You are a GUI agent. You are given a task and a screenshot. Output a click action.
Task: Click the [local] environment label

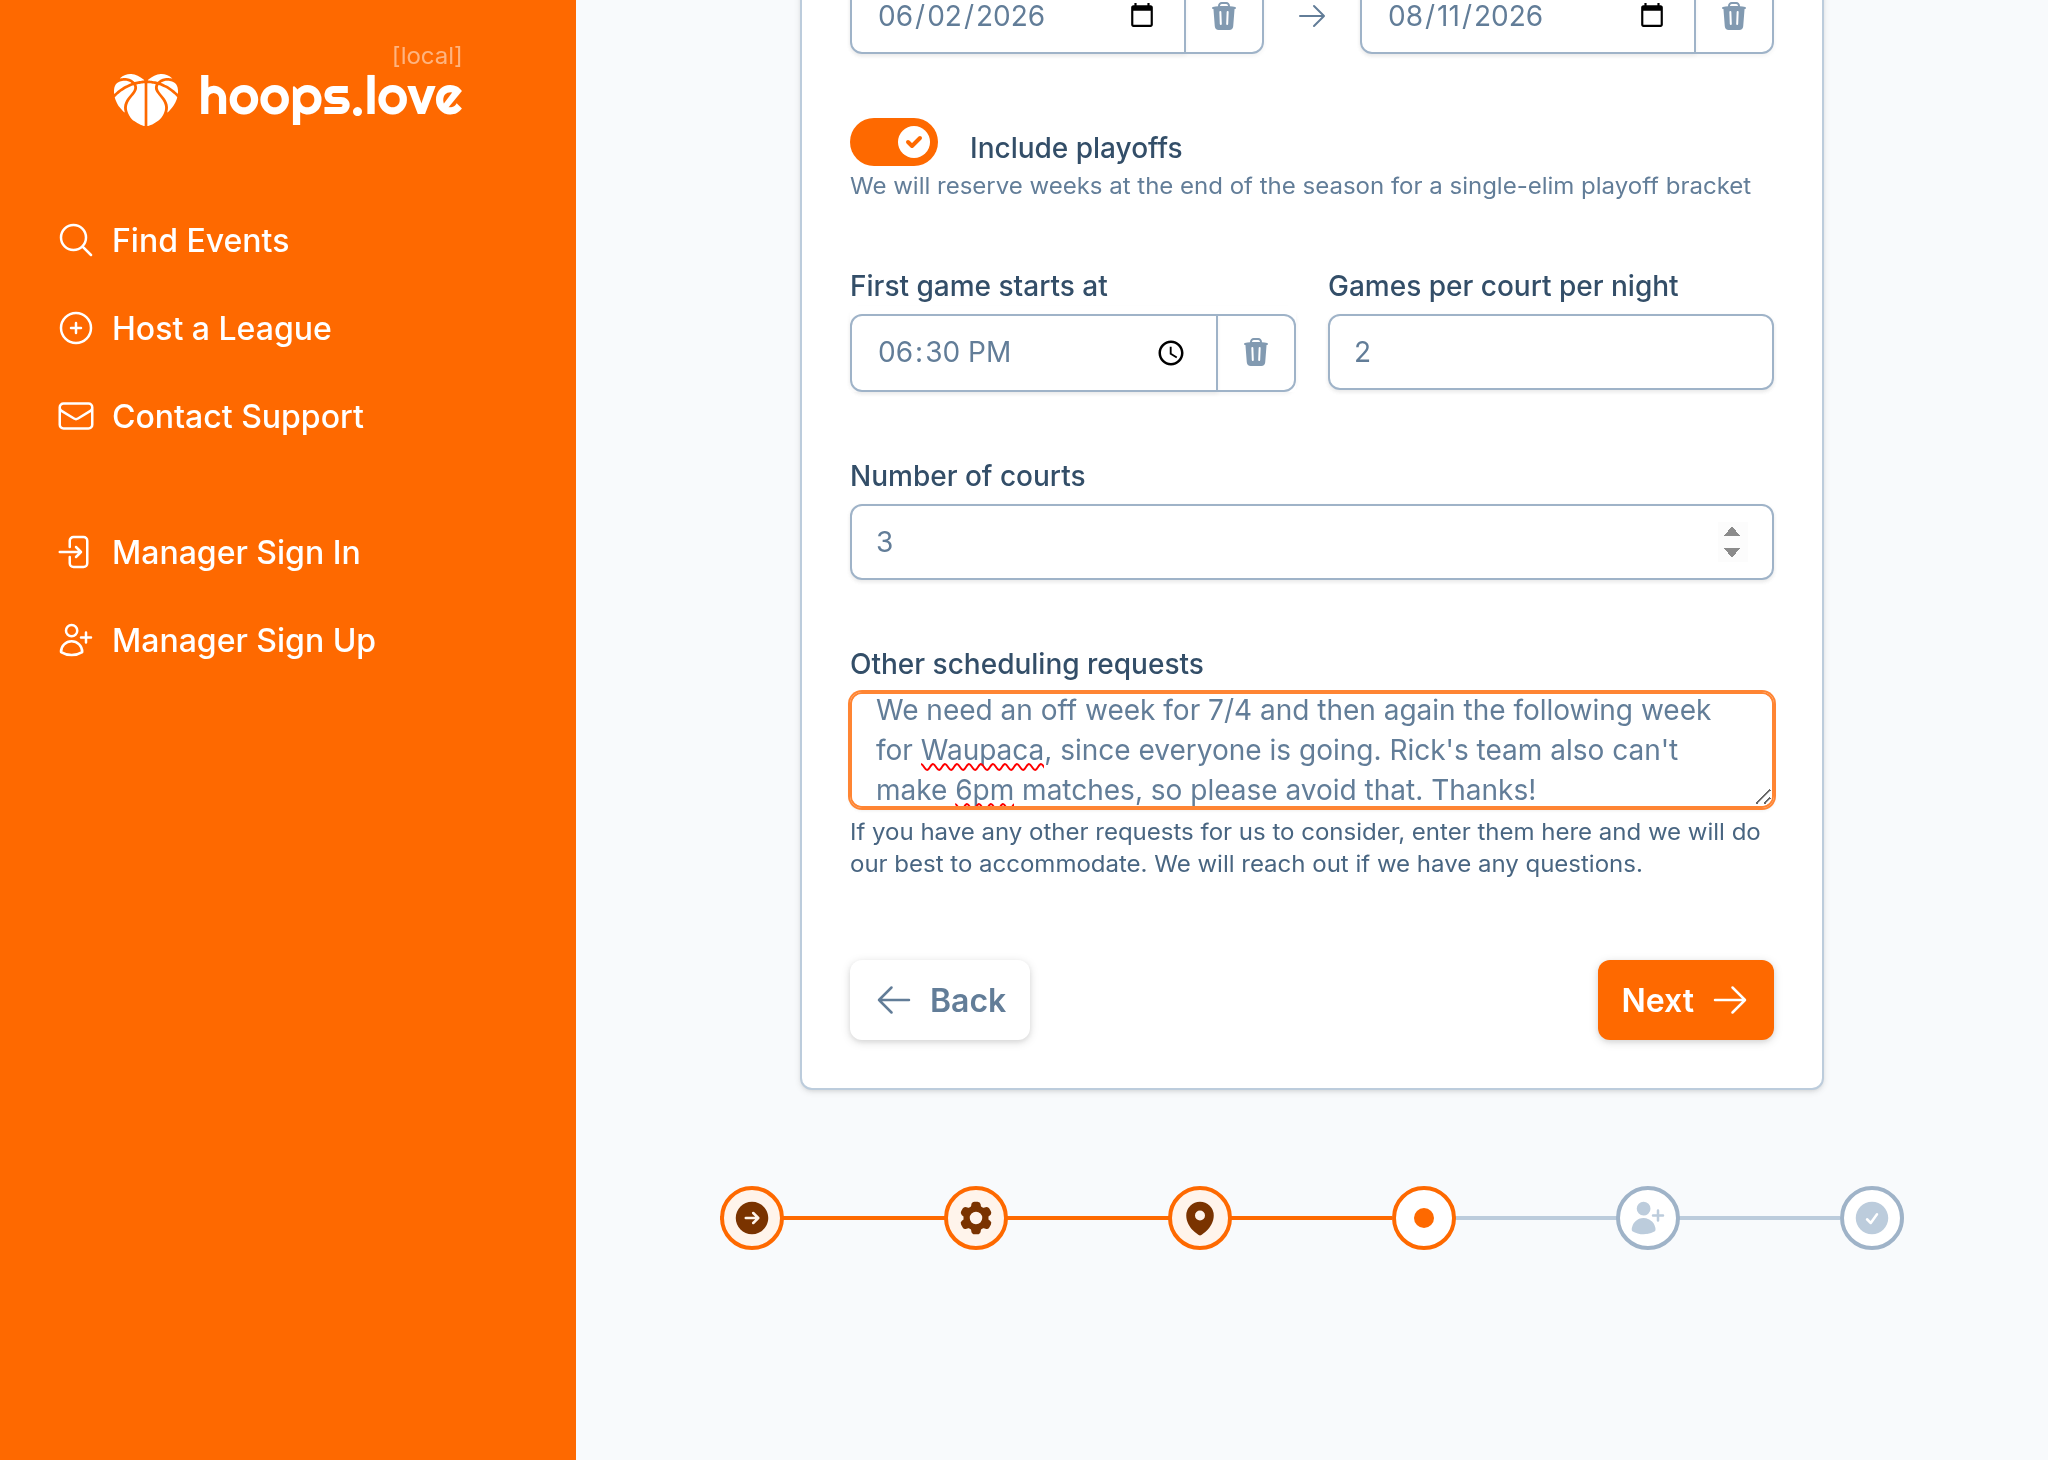(x=427, y=56)
